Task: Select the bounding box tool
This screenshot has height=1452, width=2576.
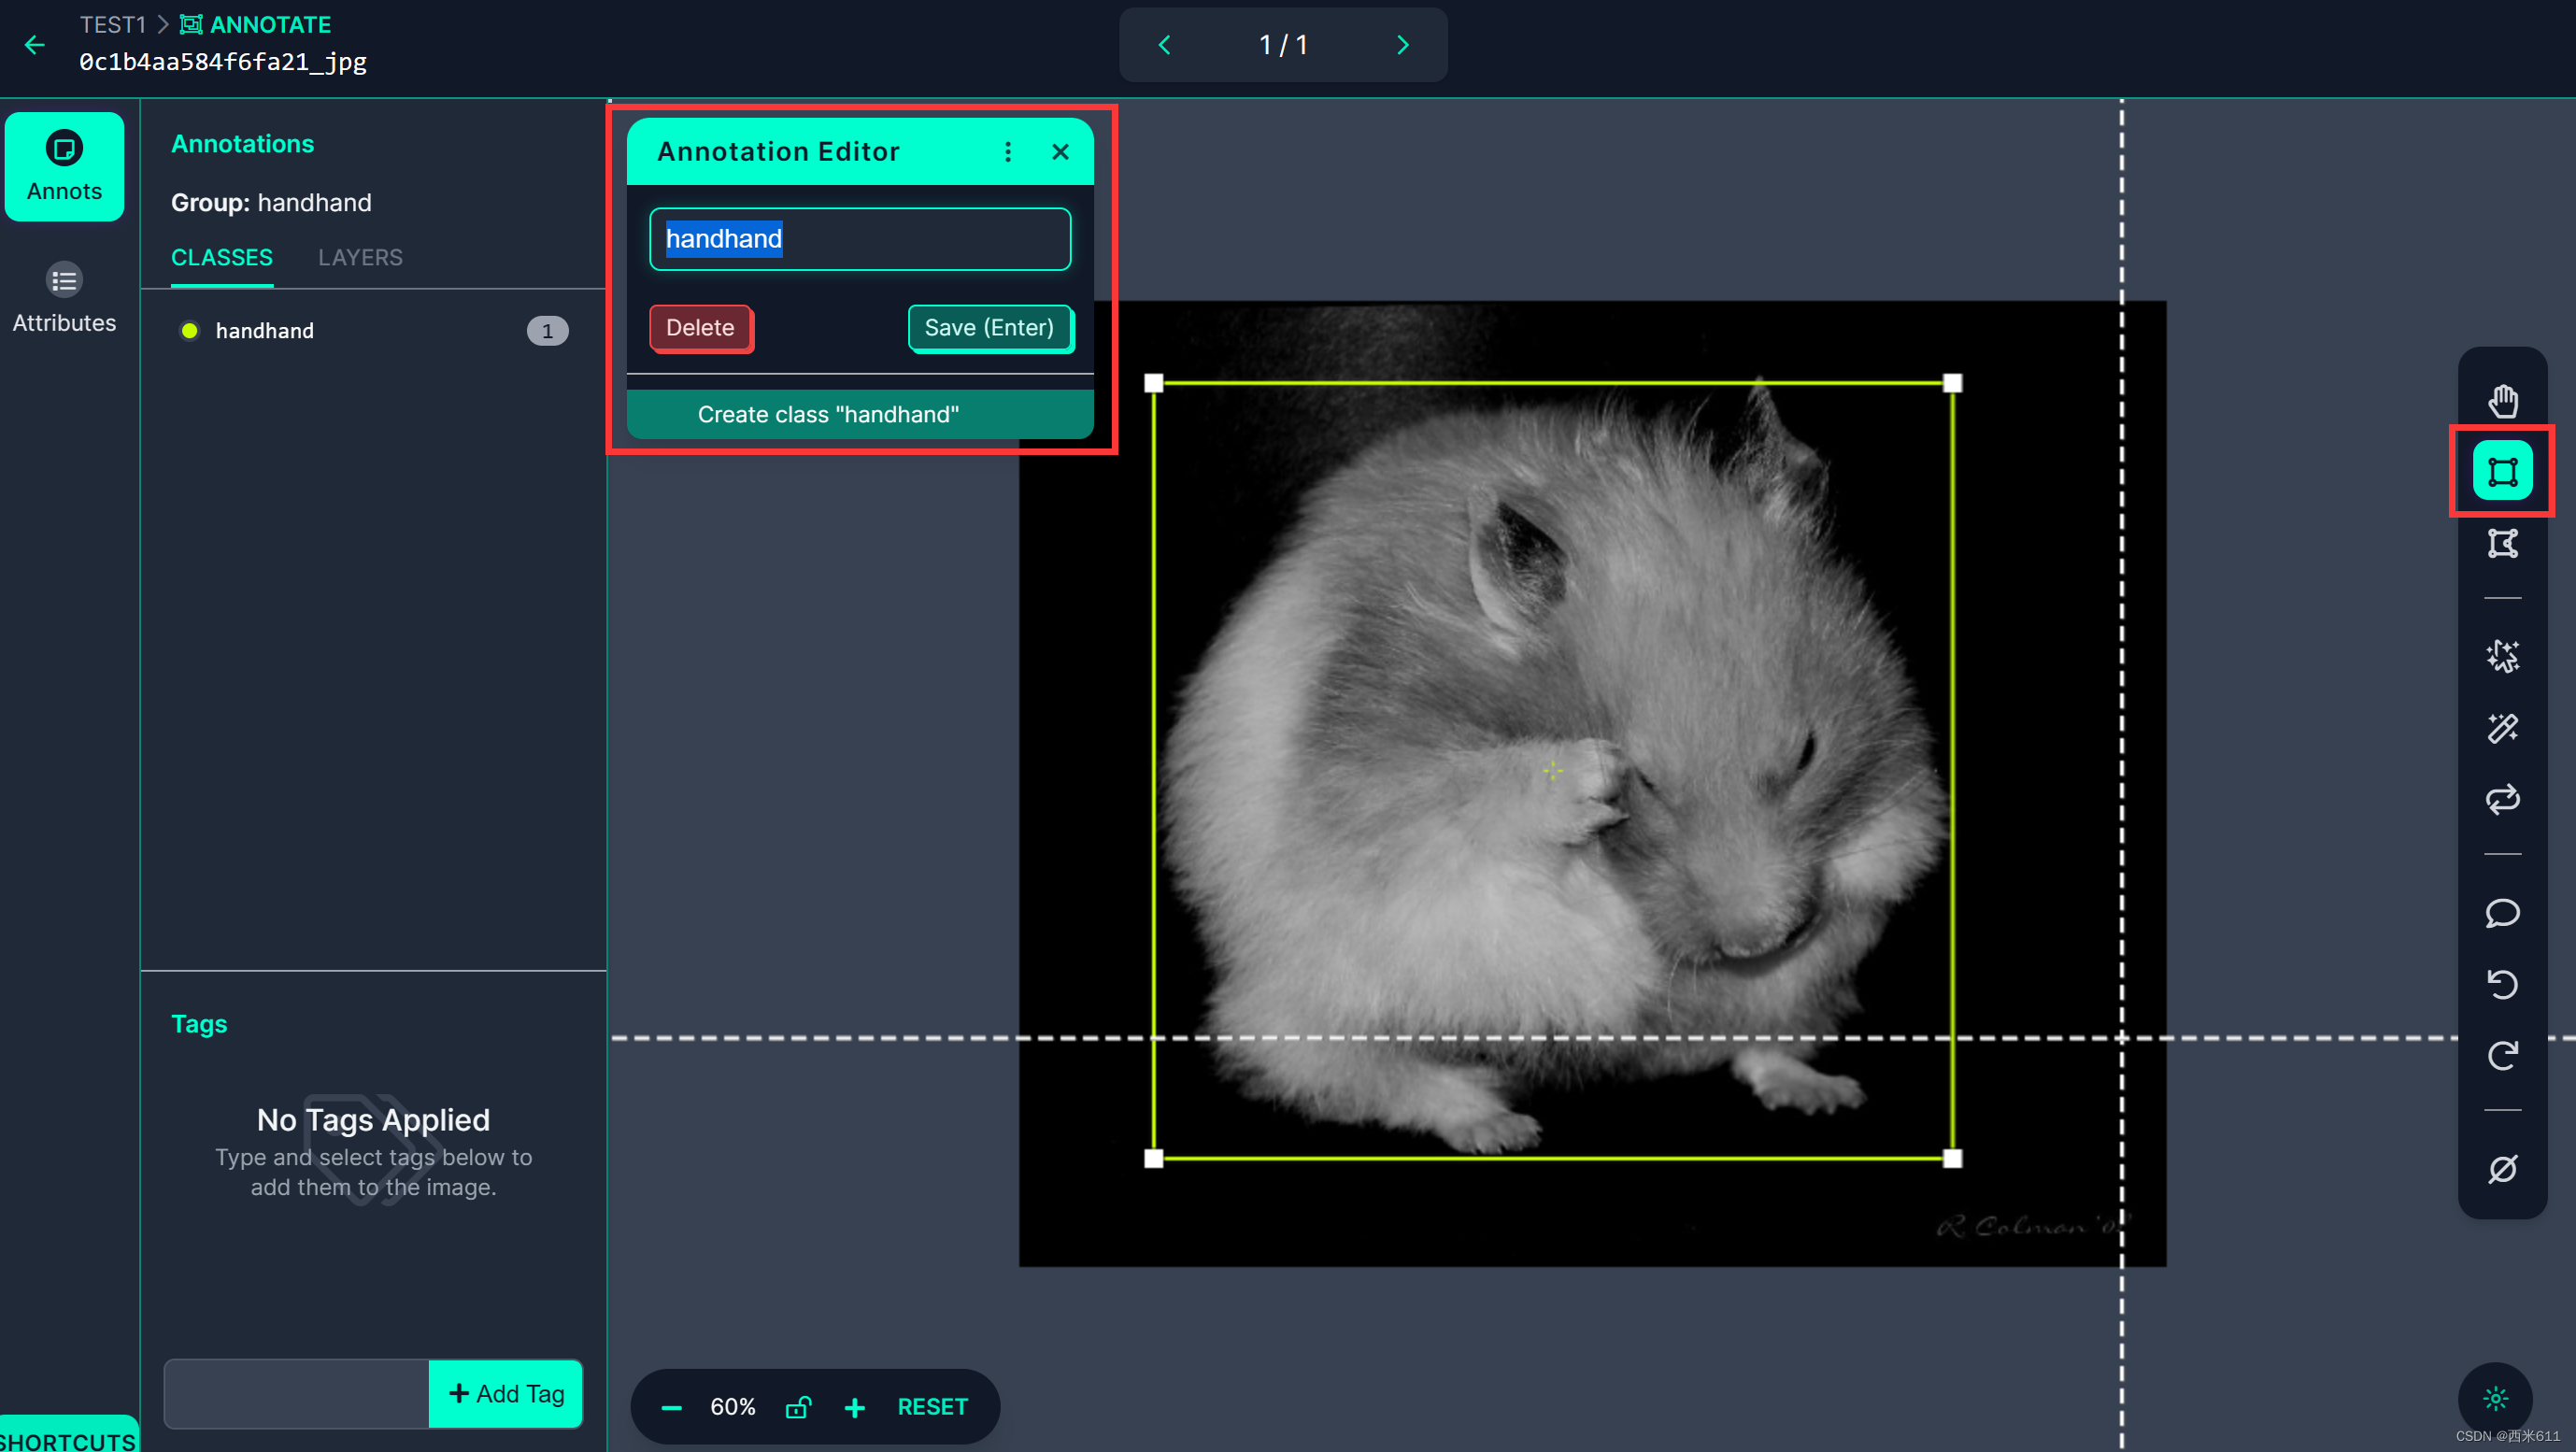Action: [x=2502, y=470]
